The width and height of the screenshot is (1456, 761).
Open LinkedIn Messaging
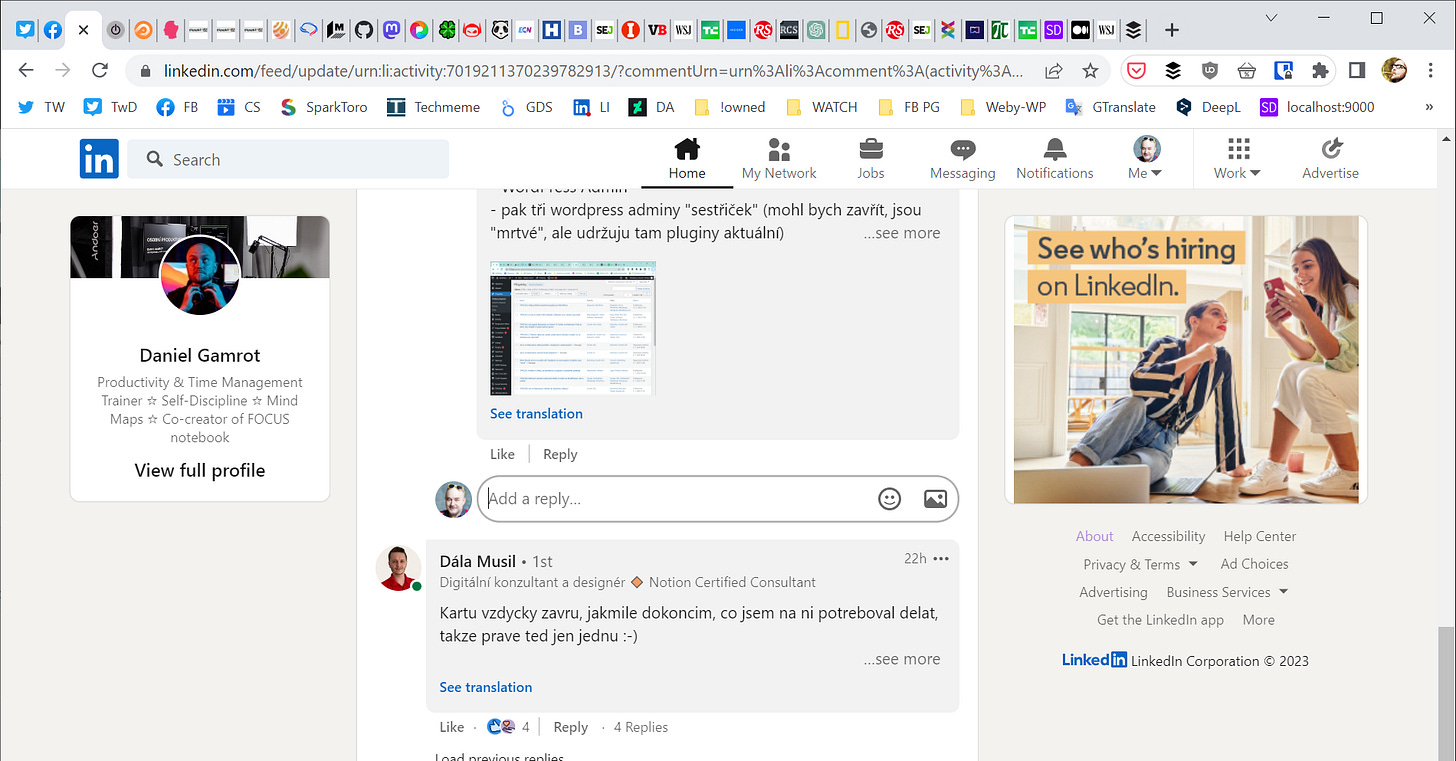pyautogui.click(x=963, y=160)
